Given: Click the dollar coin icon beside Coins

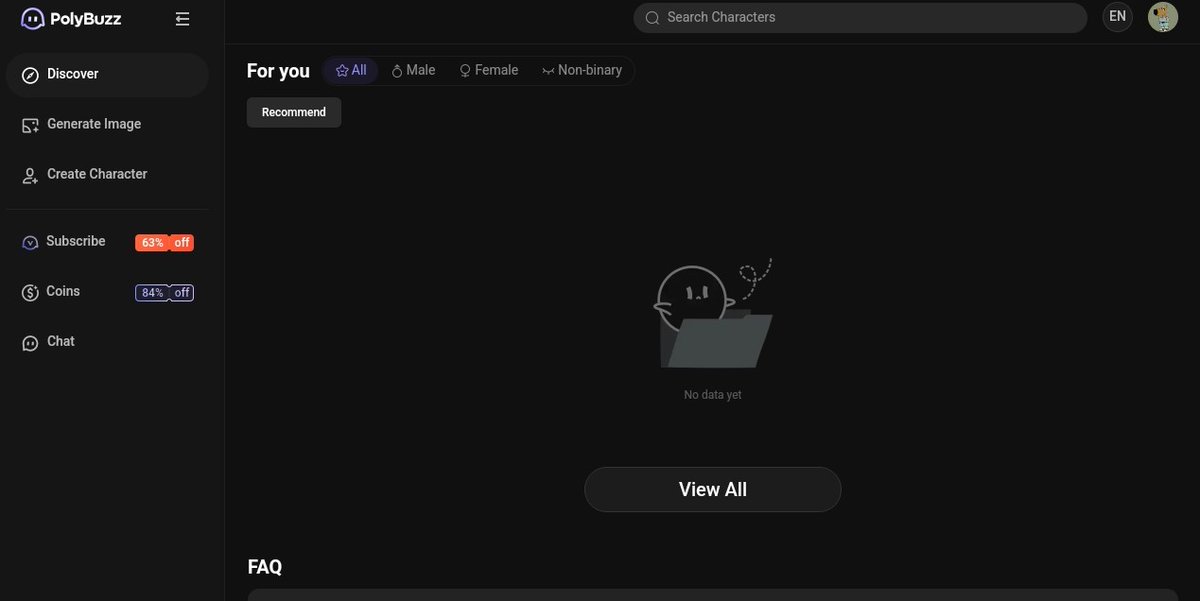Looking at the screenshot, I should [x=30, y=292].
